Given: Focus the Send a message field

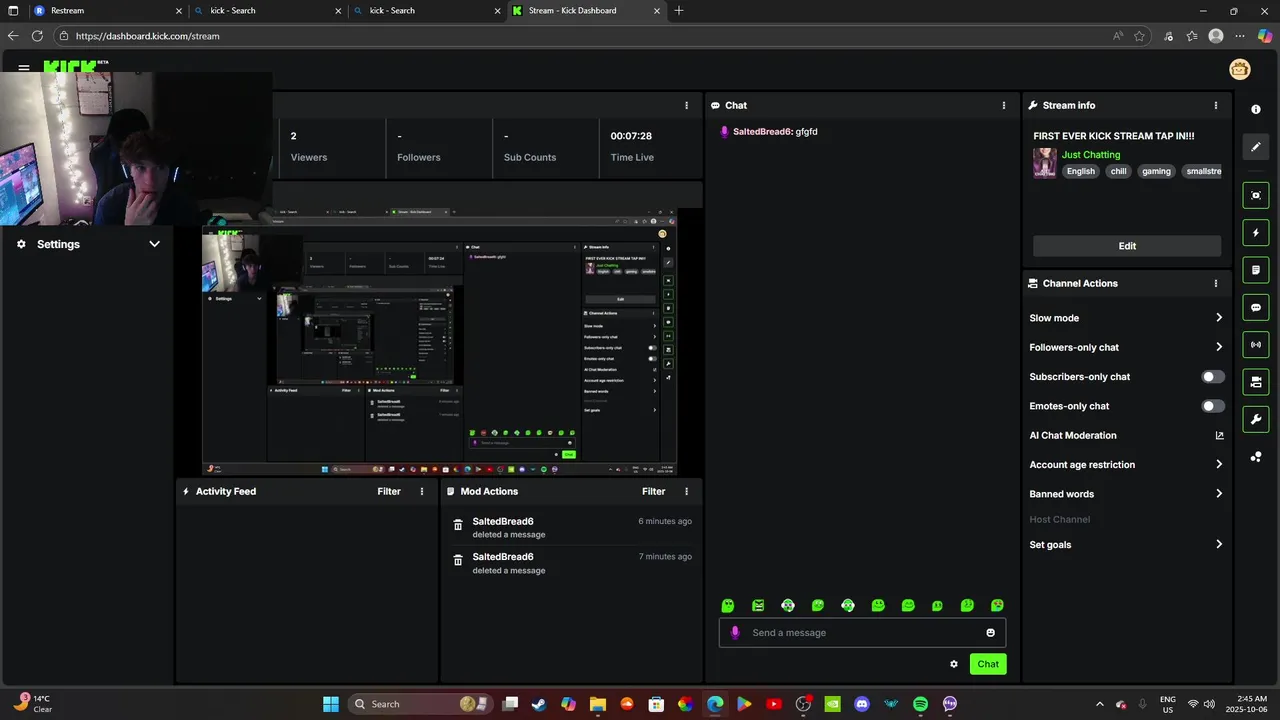Looking at the screenshot, I should [862, 632].
